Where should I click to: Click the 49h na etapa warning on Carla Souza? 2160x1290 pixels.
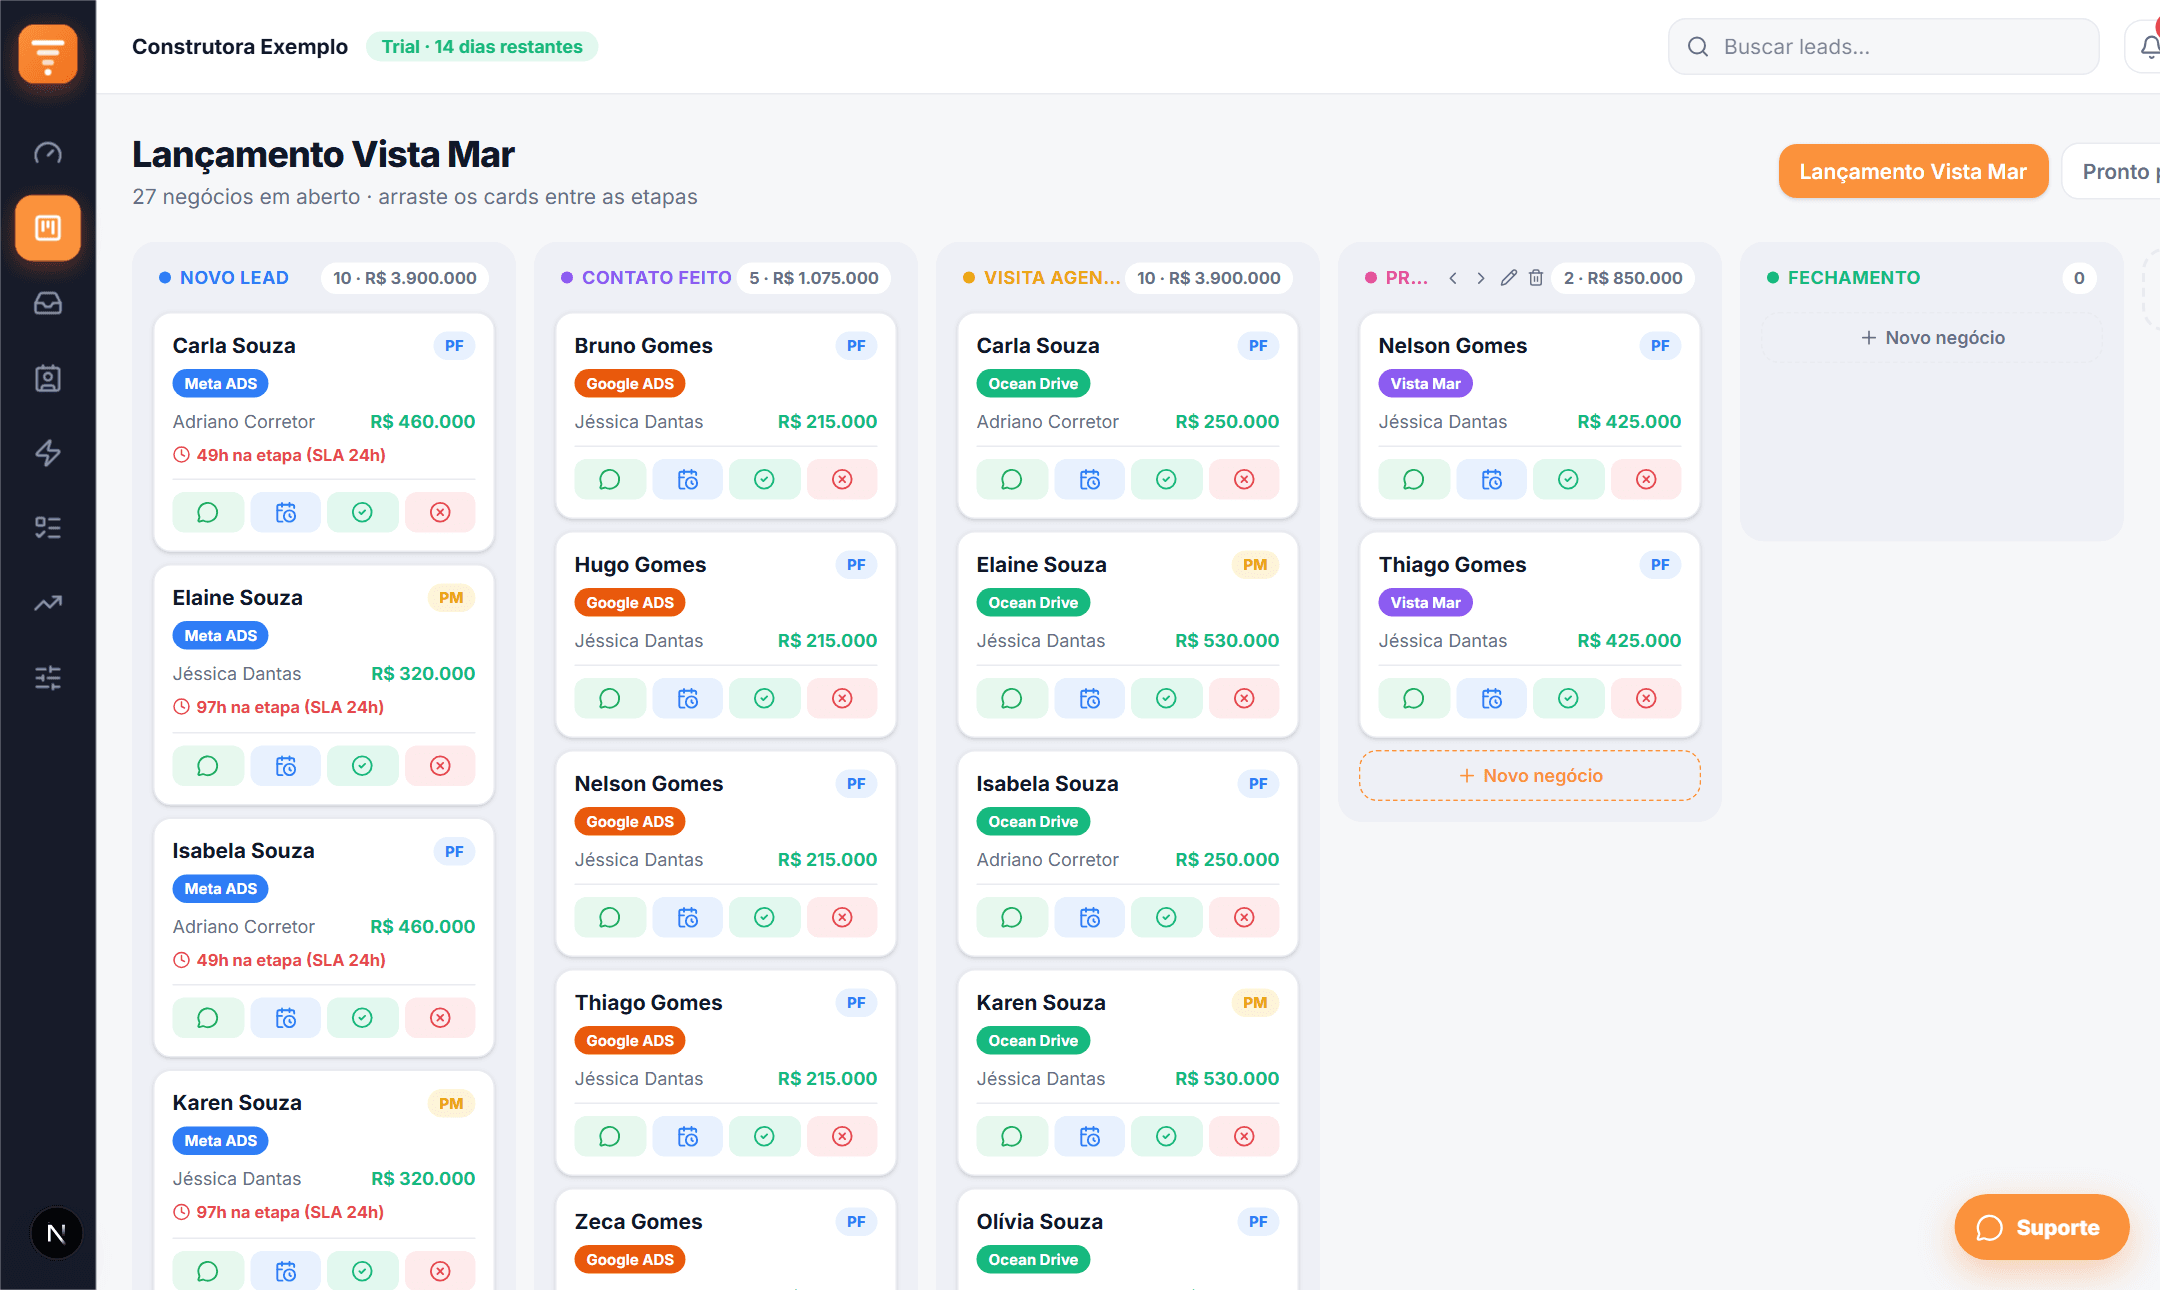(x=279, y=455)
